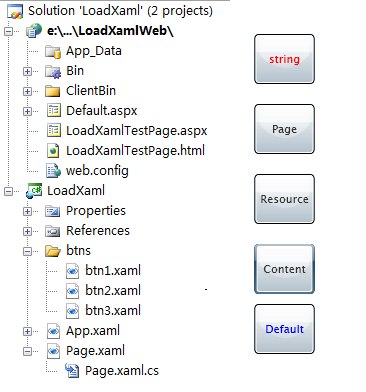Click the LoadXamlTestPage.html file icon
This screenshot has height=392, width=366.
pos(53,151)
